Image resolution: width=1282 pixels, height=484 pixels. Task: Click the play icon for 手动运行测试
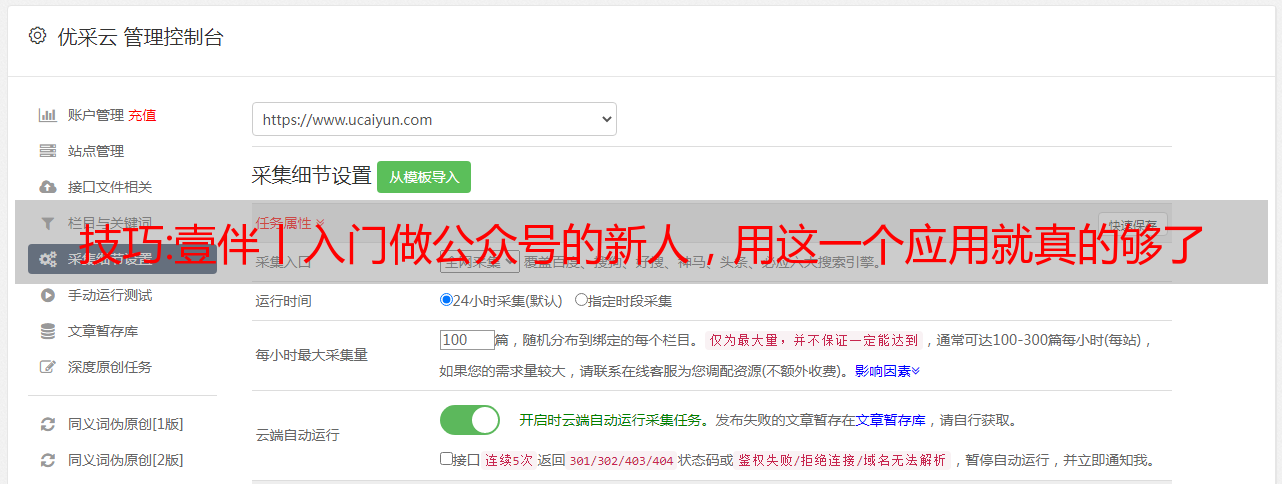(x=47, y=295)
